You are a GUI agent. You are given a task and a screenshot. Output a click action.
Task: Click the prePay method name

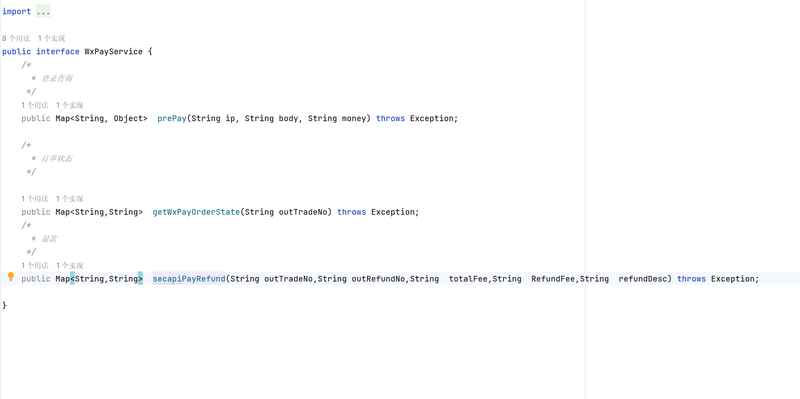(172, 118)
